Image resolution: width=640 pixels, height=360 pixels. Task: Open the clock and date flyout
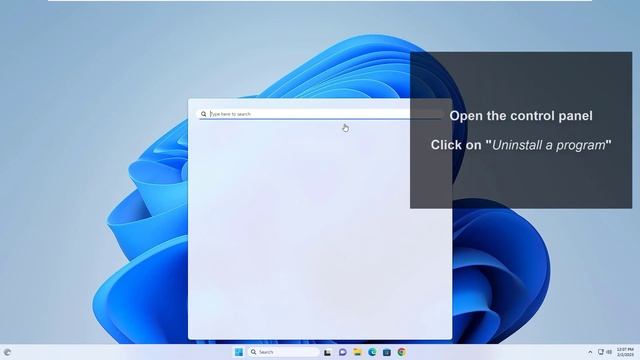click(625, 352)
